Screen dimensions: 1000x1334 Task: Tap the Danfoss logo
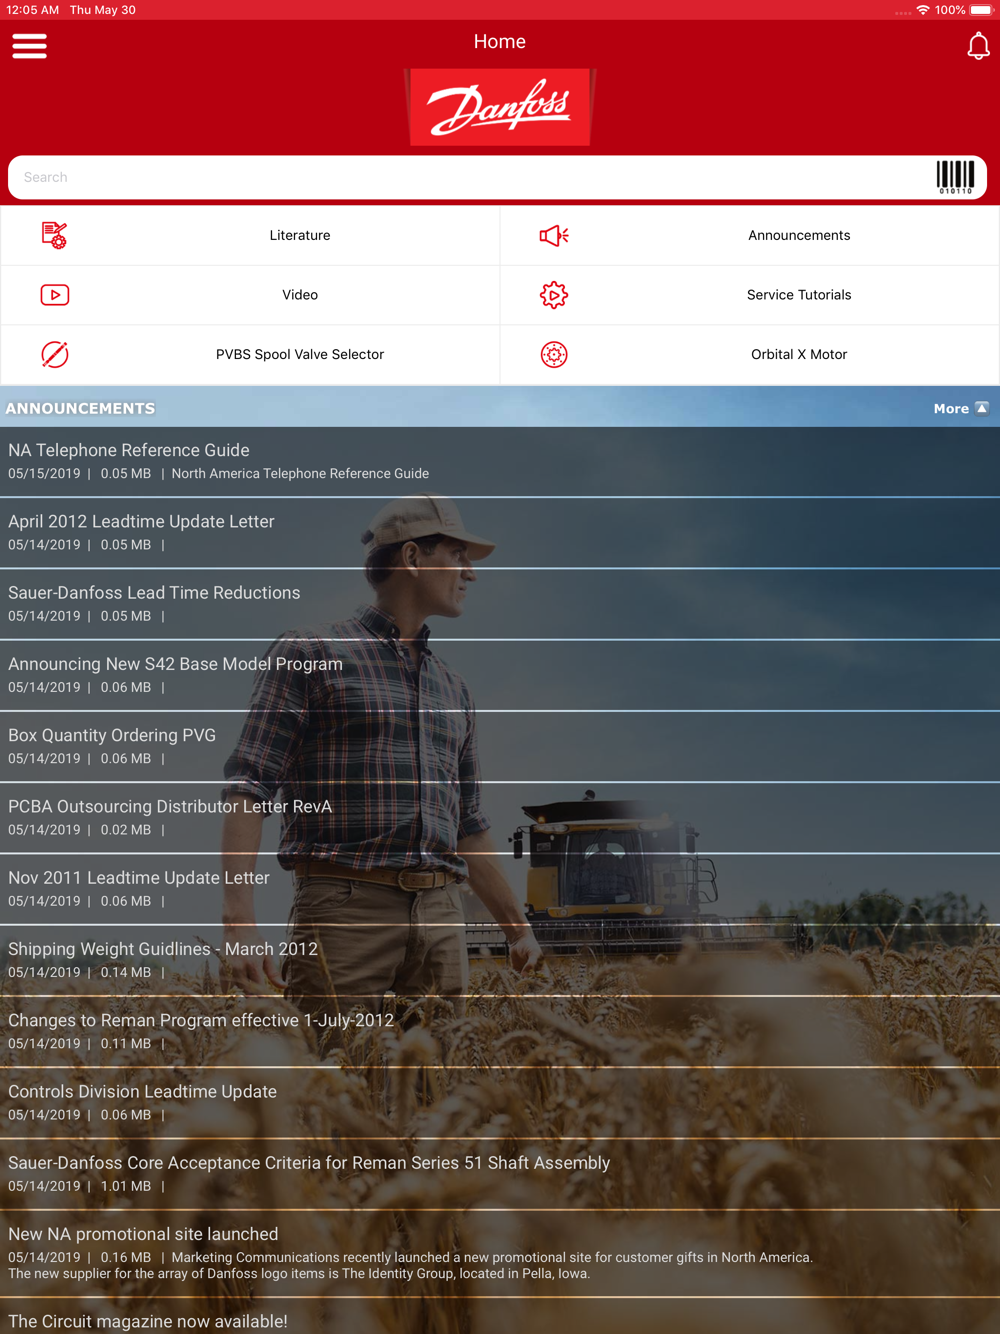click(500, 107)
